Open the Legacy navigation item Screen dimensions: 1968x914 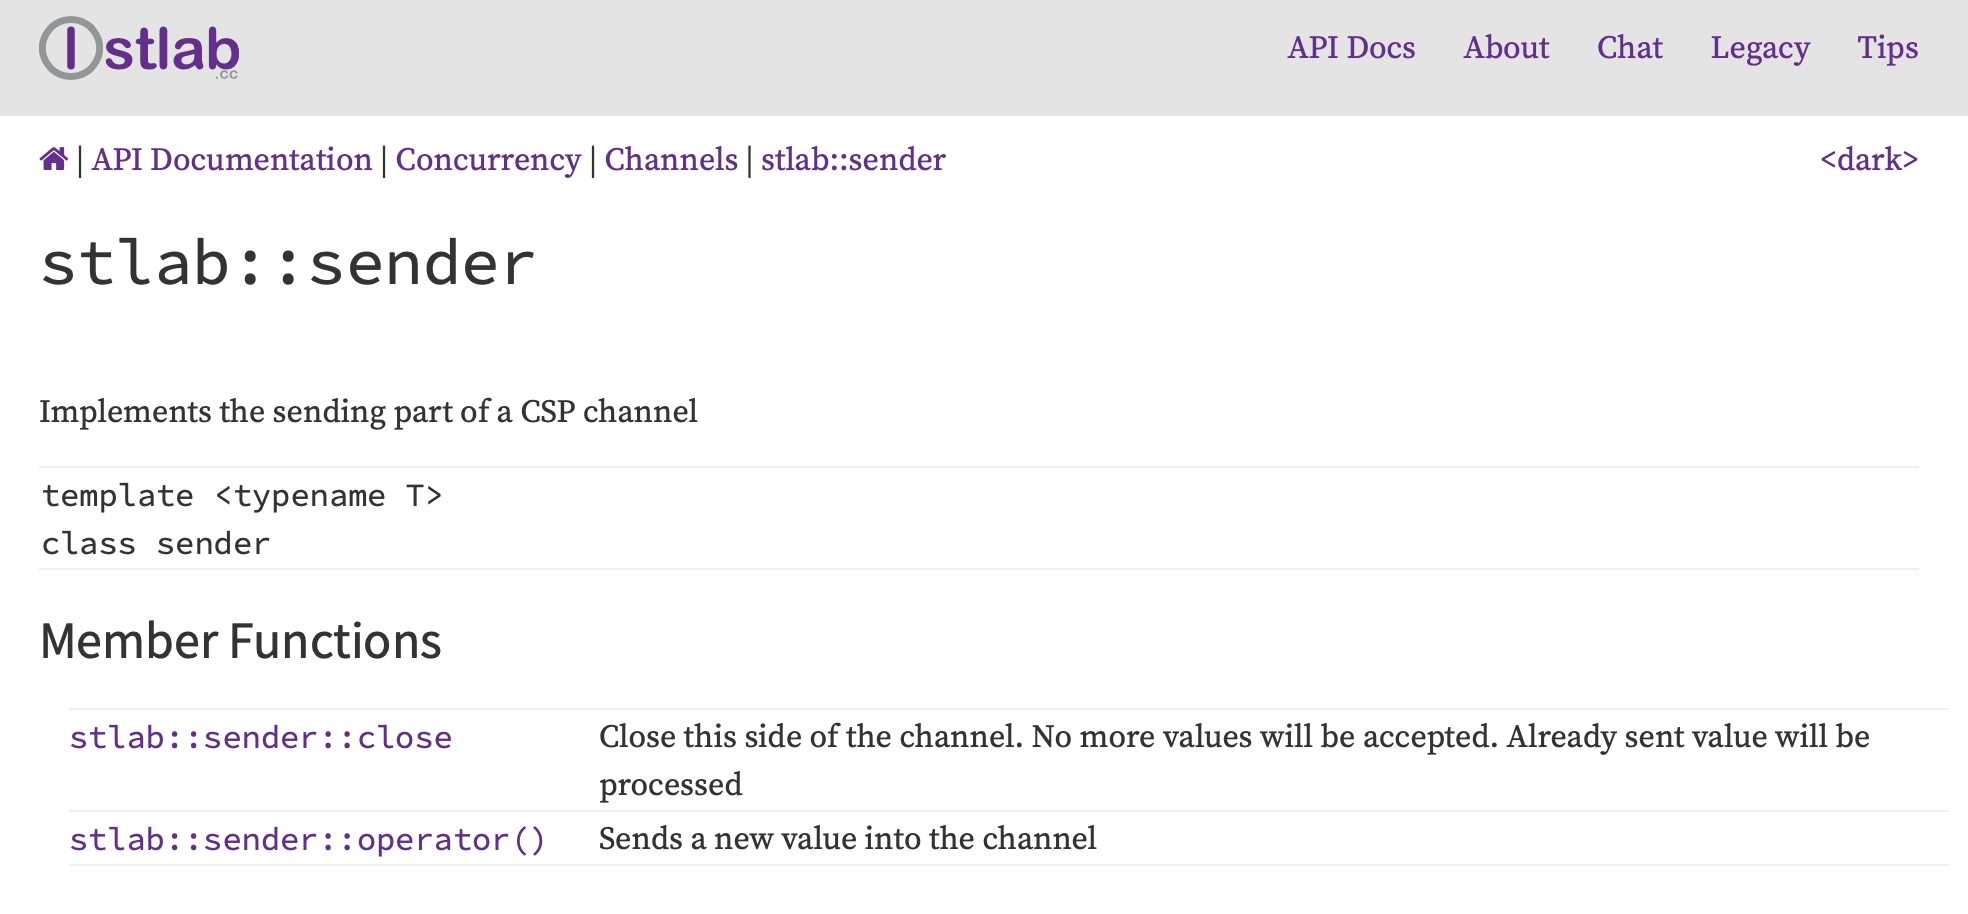[1760, 48]
